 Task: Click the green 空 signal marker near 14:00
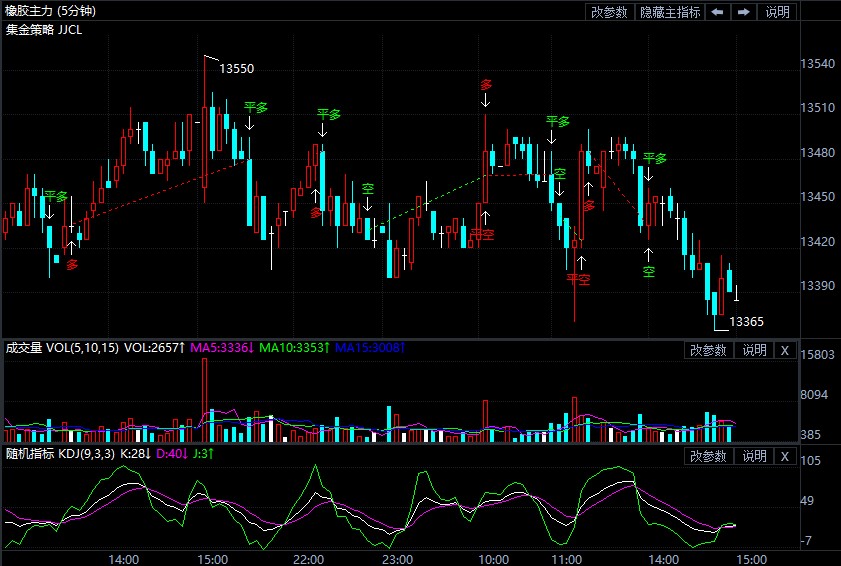point(648,271)
